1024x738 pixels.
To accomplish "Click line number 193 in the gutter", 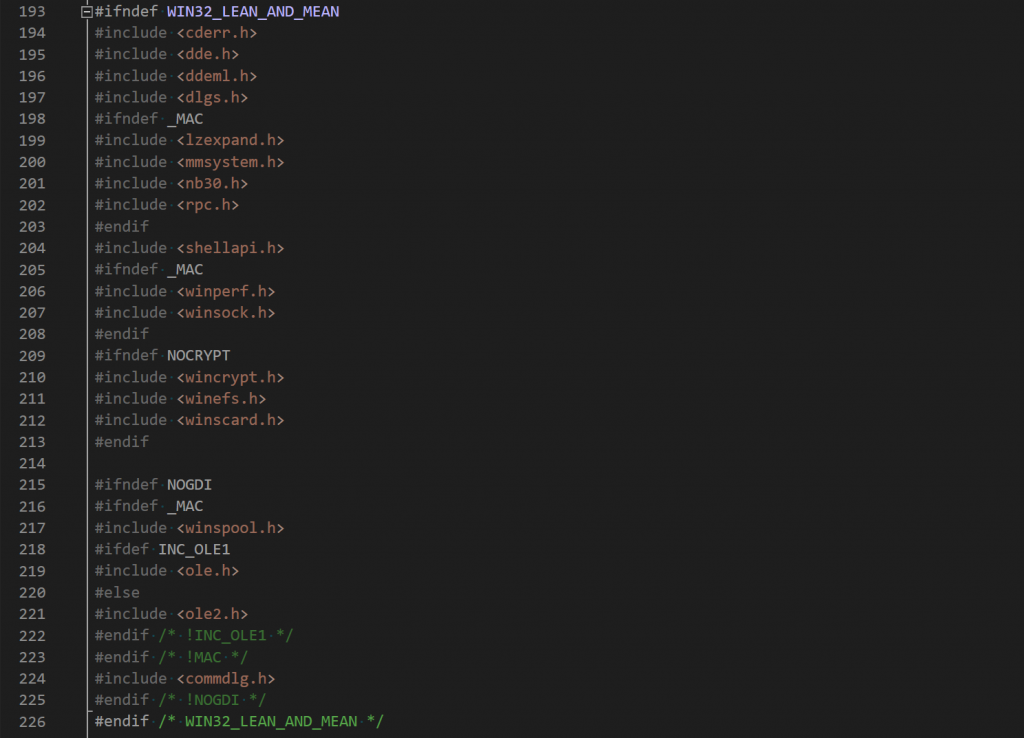I will pos(34,12).
